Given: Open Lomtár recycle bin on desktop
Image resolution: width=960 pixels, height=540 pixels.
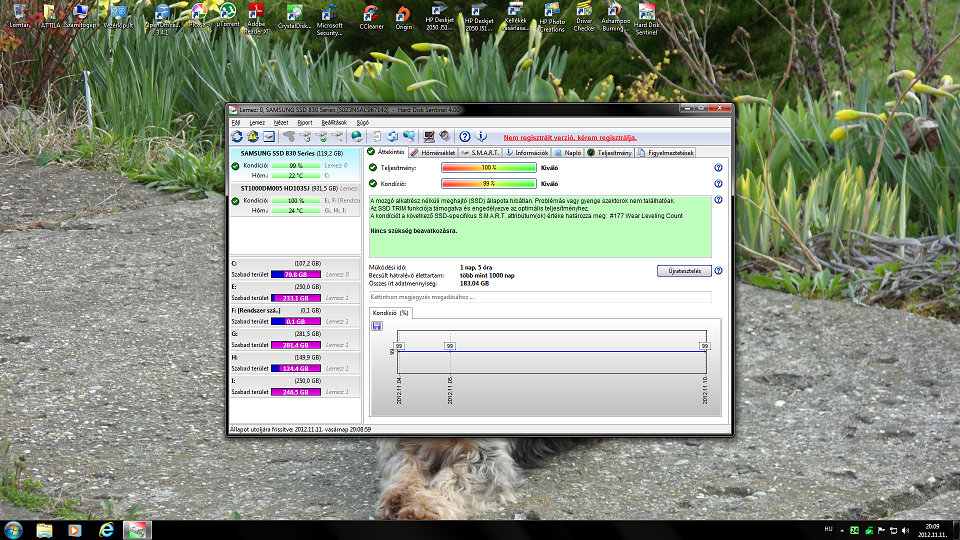Looking at the screenshot, I should [19, 17].
